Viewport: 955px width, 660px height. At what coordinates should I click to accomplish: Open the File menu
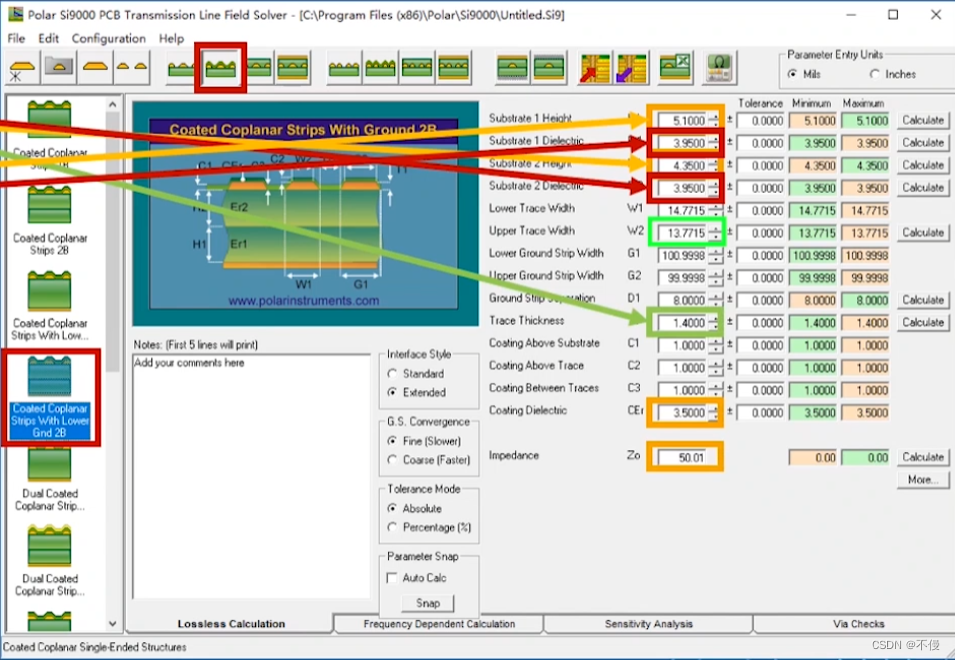tap(16, 38)
